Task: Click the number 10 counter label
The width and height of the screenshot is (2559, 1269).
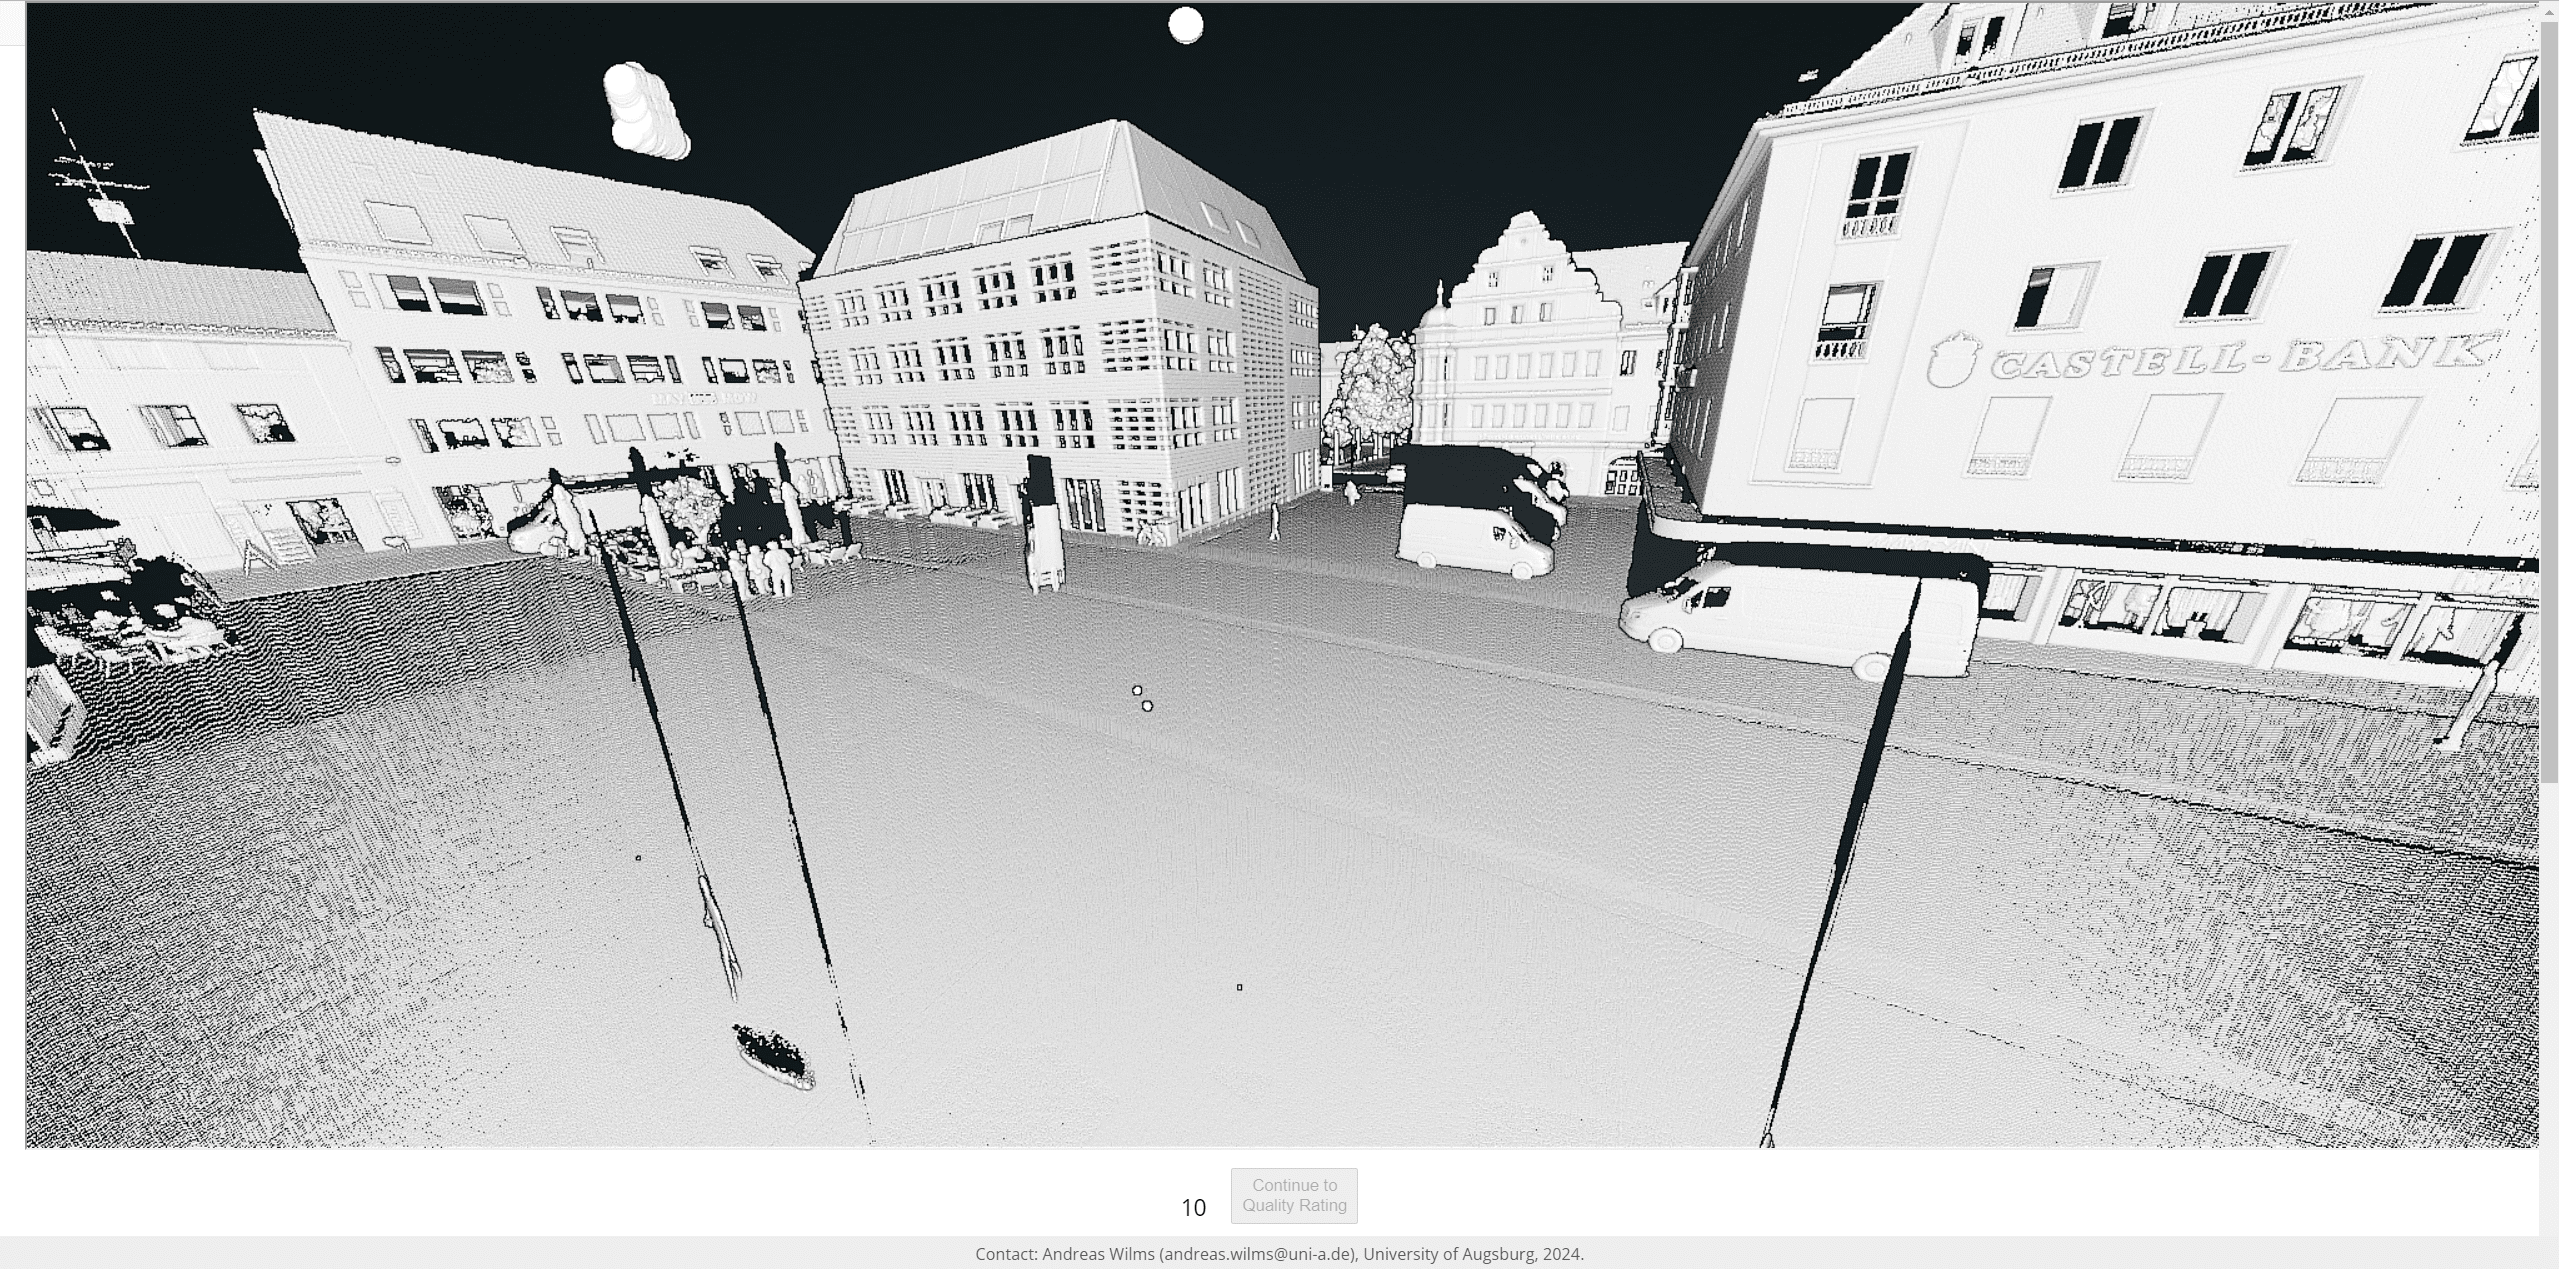Action: tap(1193, 1208)
